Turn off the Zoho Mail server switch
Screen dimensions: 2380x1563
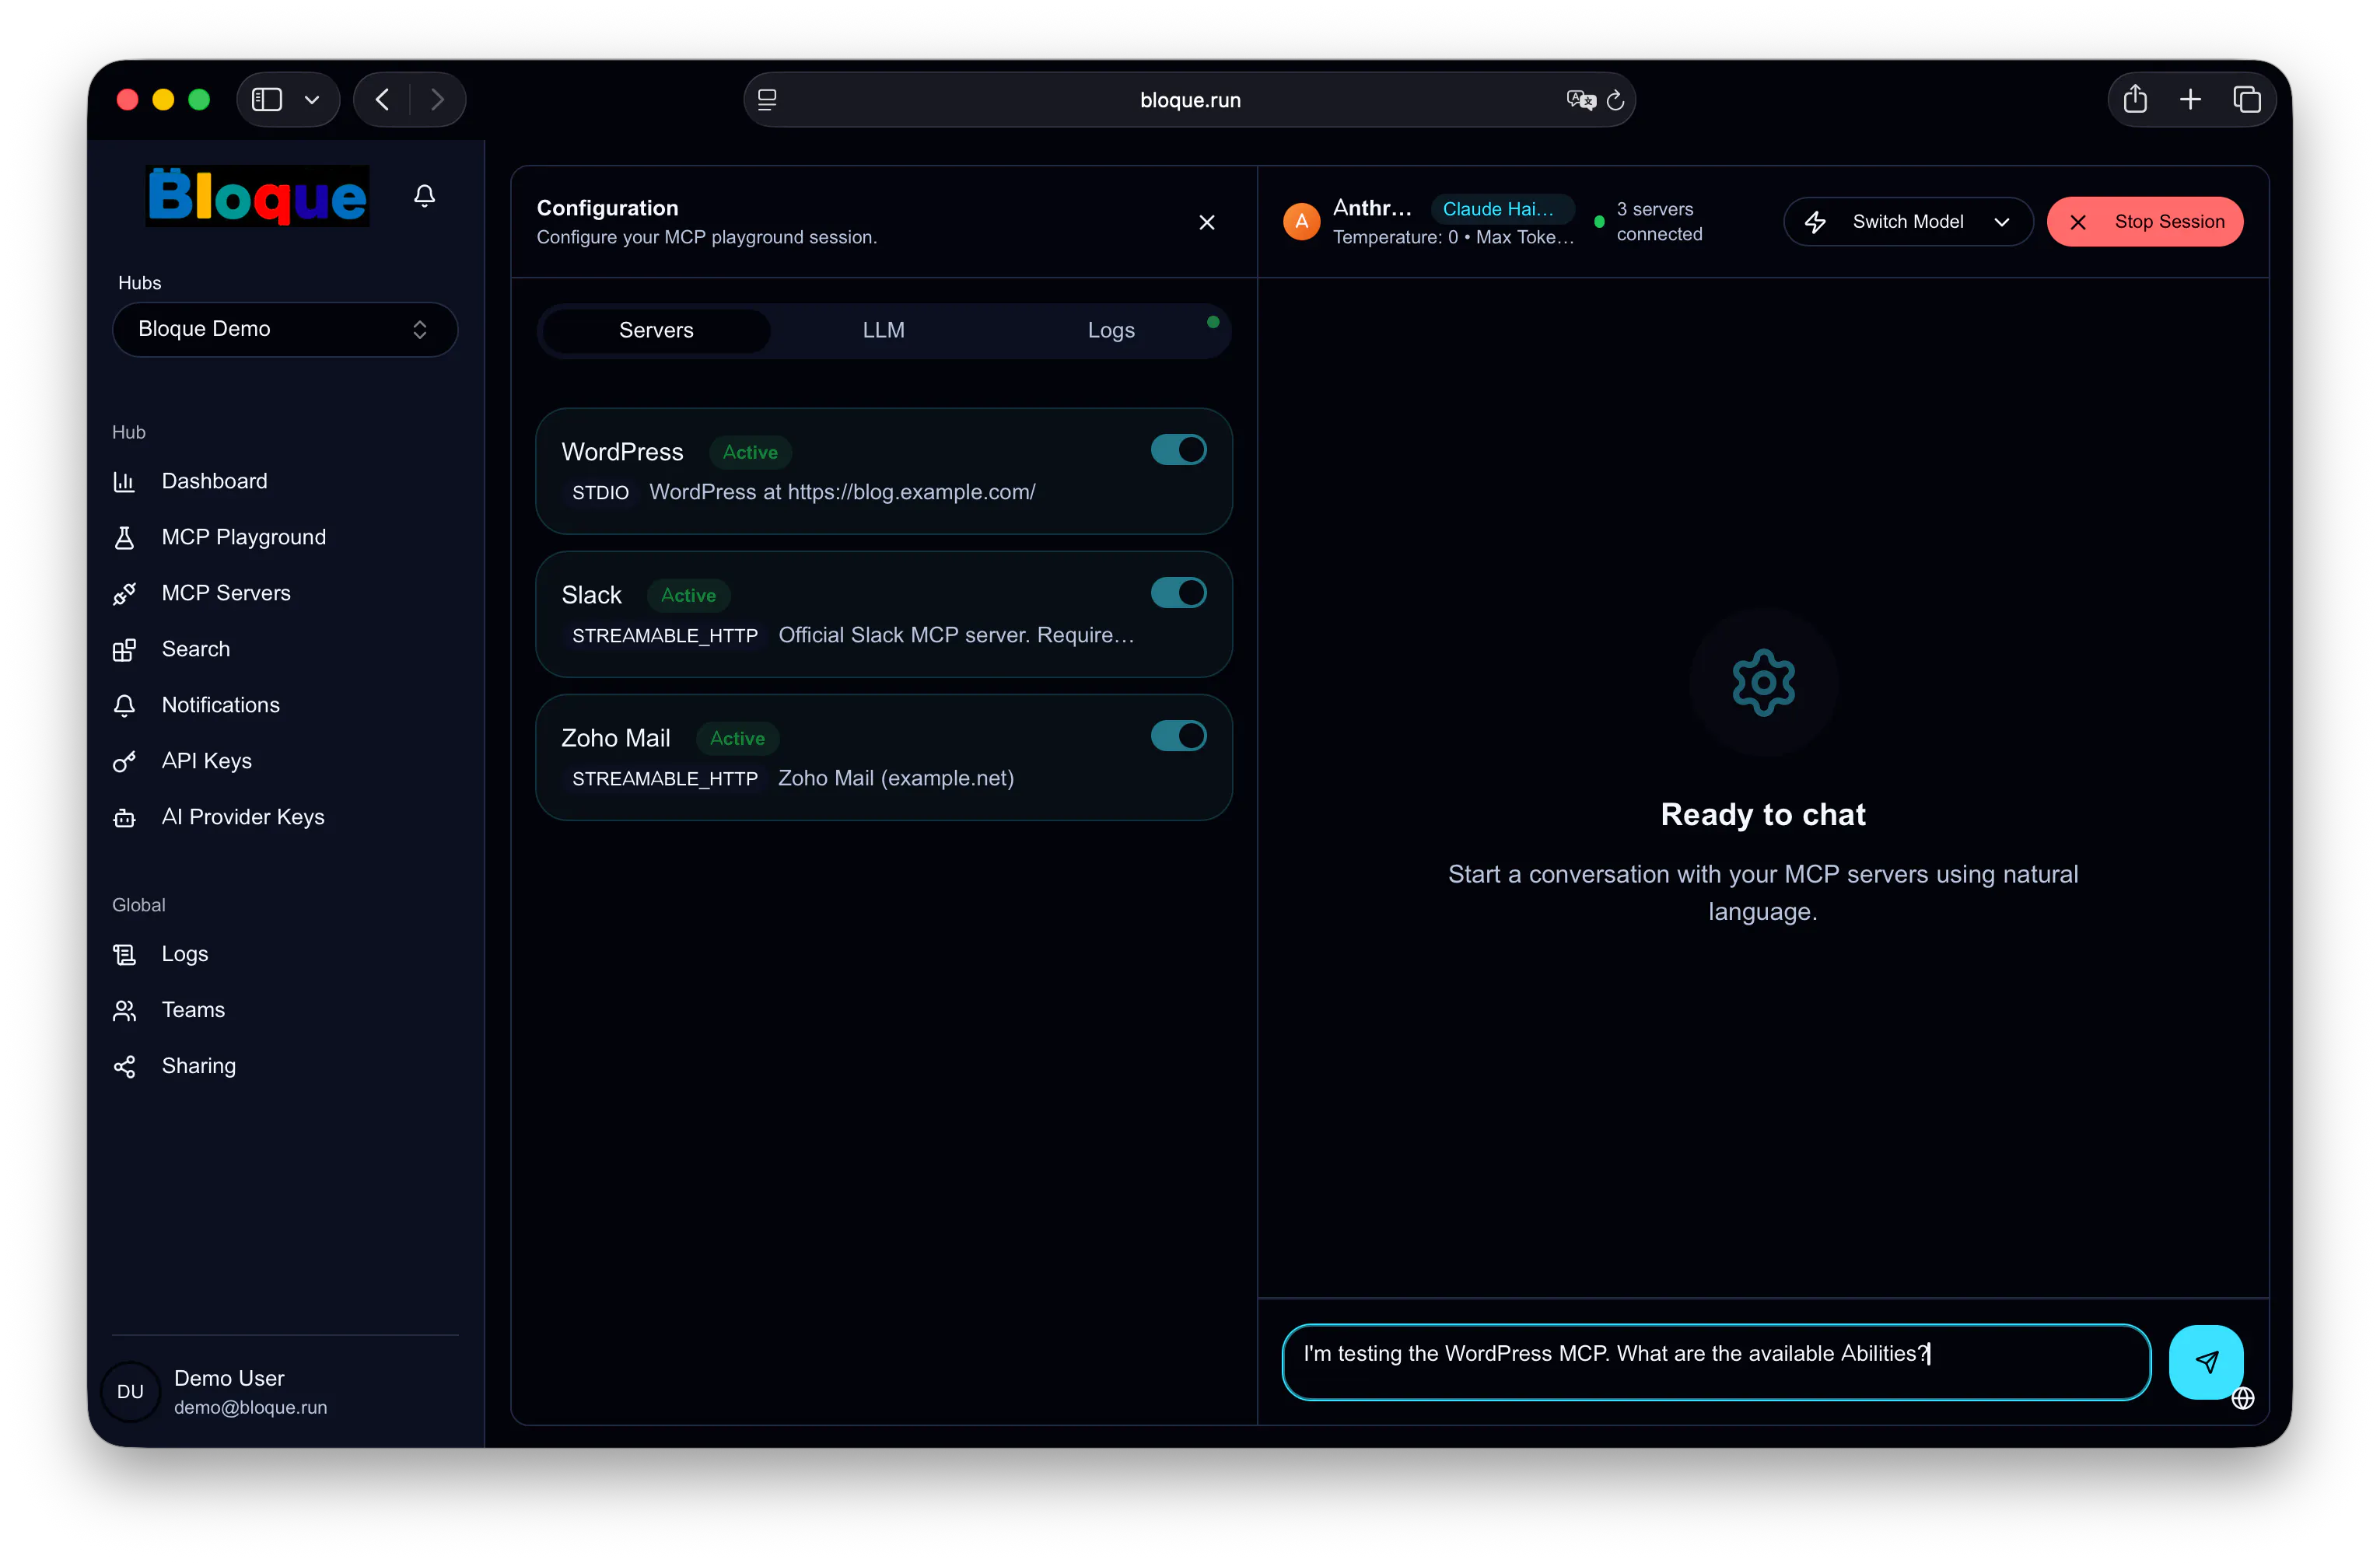pyautogui.click(x=1178, y=736)
